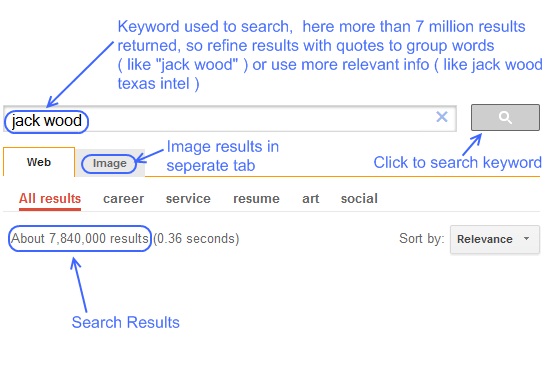Filter results by art
Image resolution: width=548 pixels, height=365 pixels.
coord(310,199)
